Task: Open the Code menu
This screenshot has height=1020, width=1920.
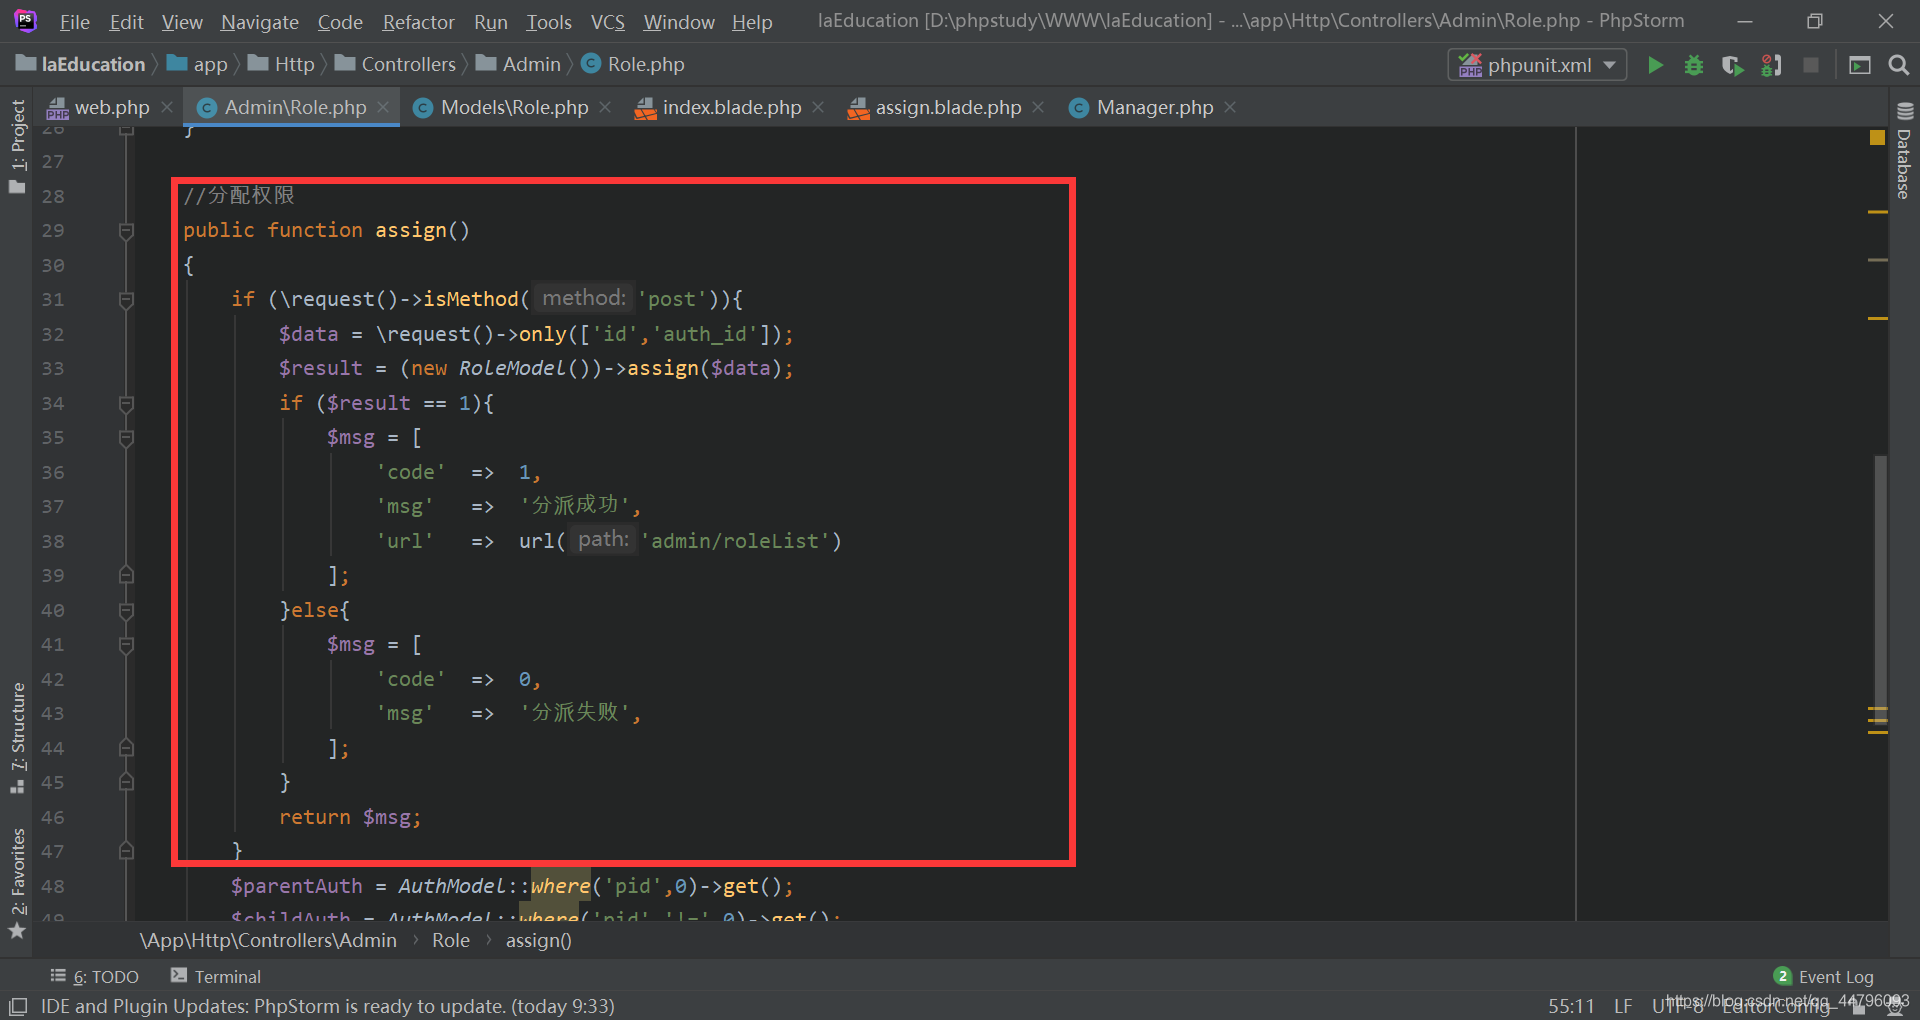Action: click(x=340, y=22)
